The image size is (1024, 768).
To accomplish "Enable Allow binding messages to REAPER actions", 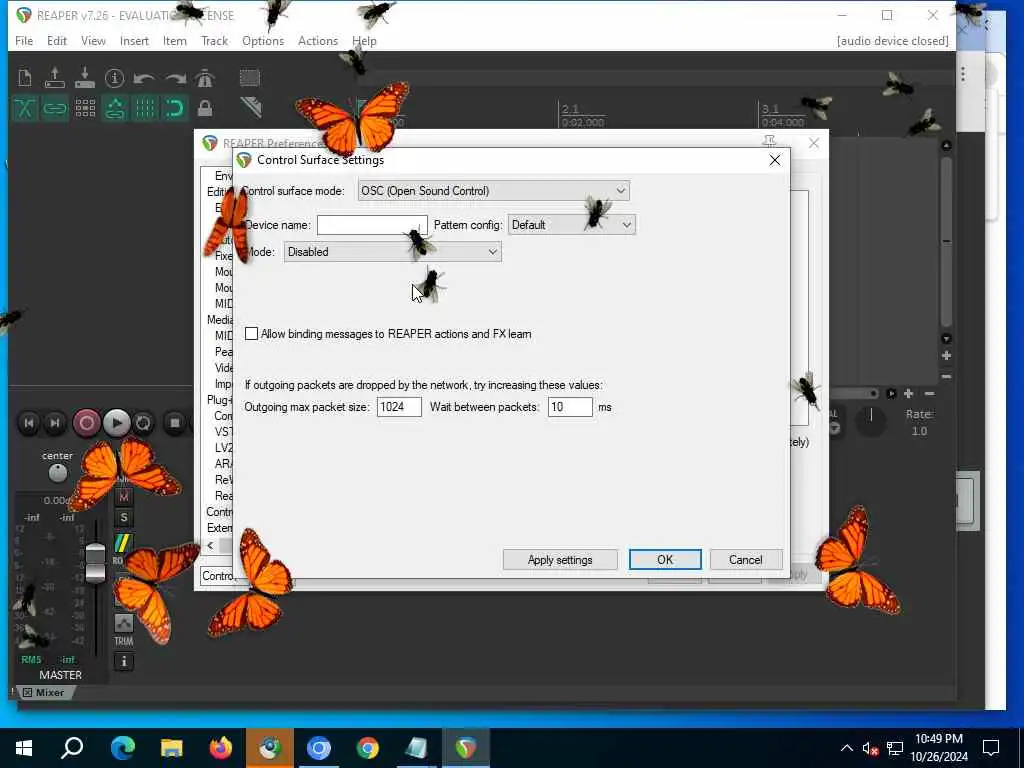I will (x=251, y=334).
